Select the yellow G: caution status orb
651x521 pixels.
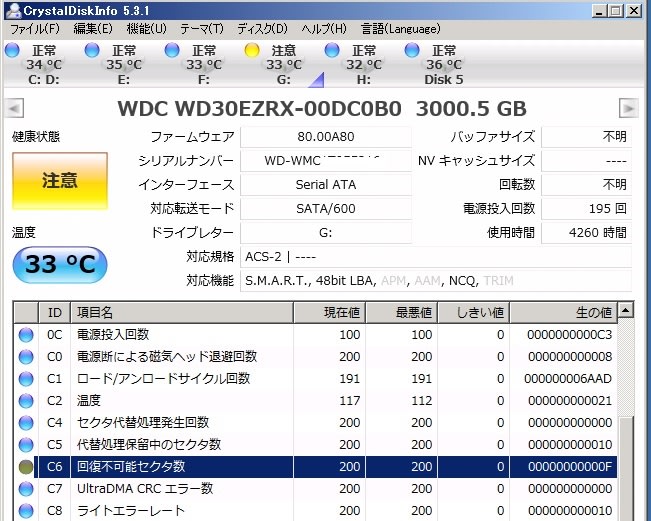pyautogui.click(x=252, y=50)
